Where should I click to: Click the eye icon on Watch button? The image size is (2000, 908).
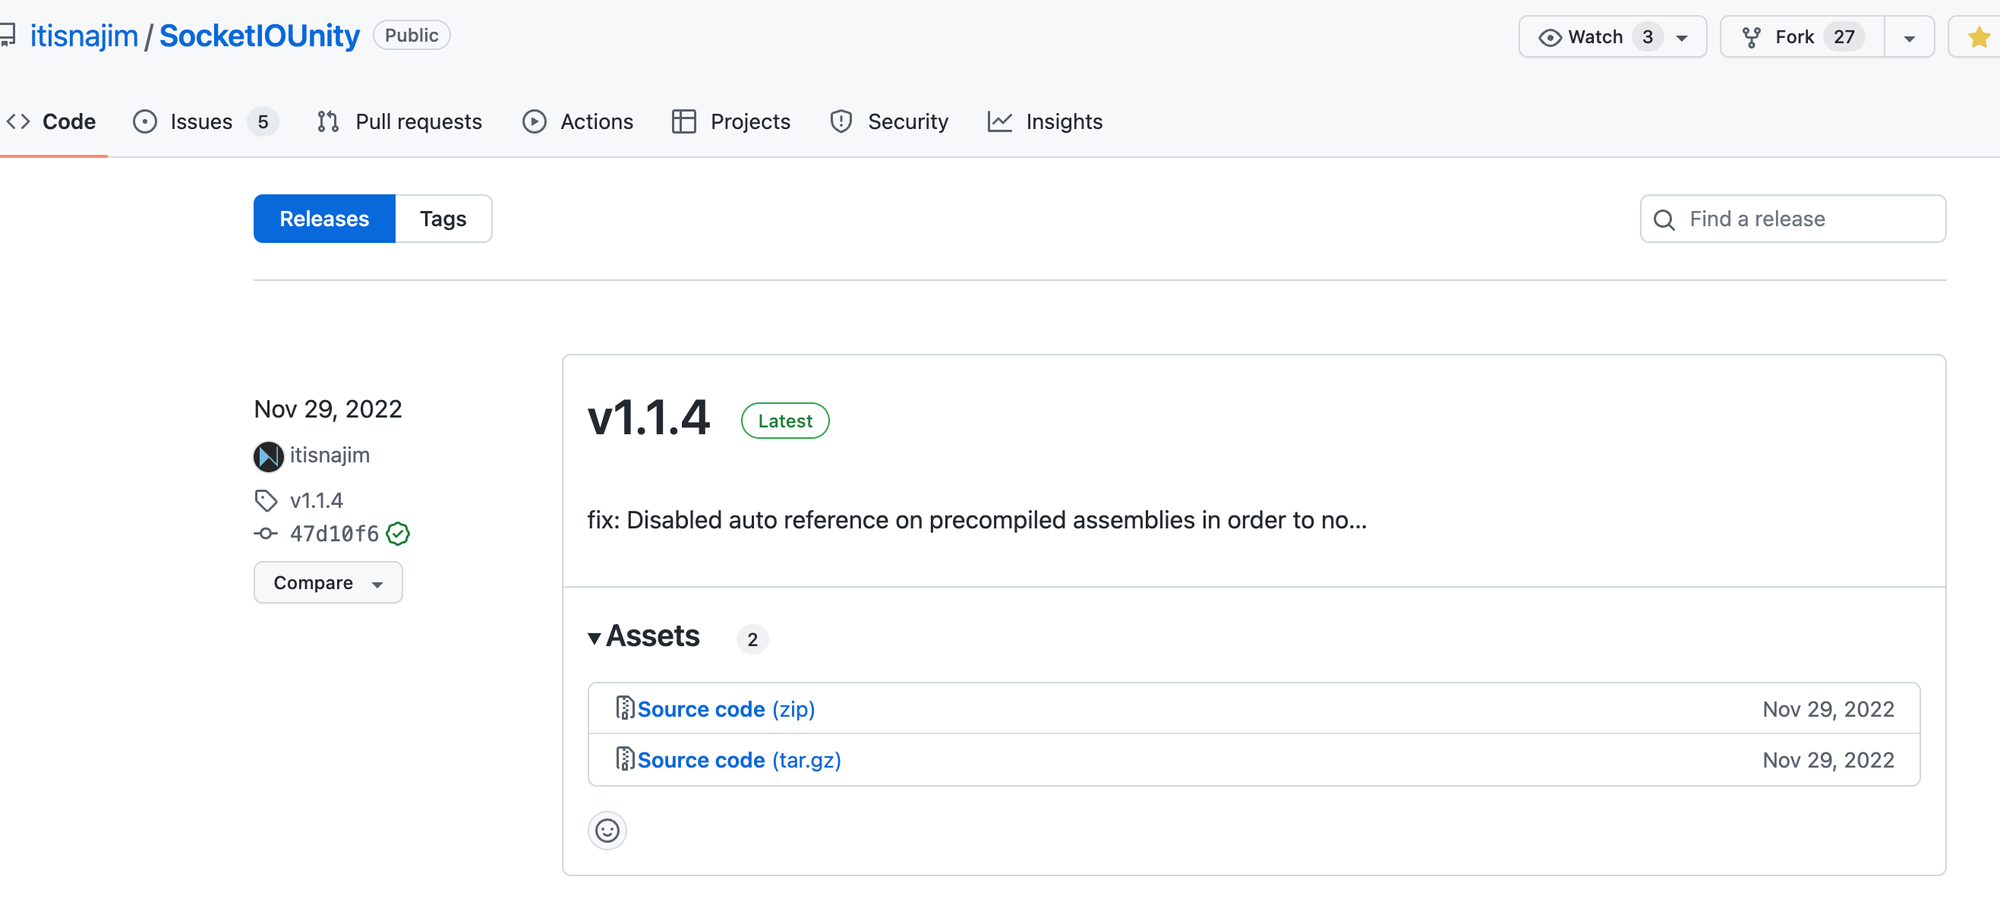point(1550,38)
